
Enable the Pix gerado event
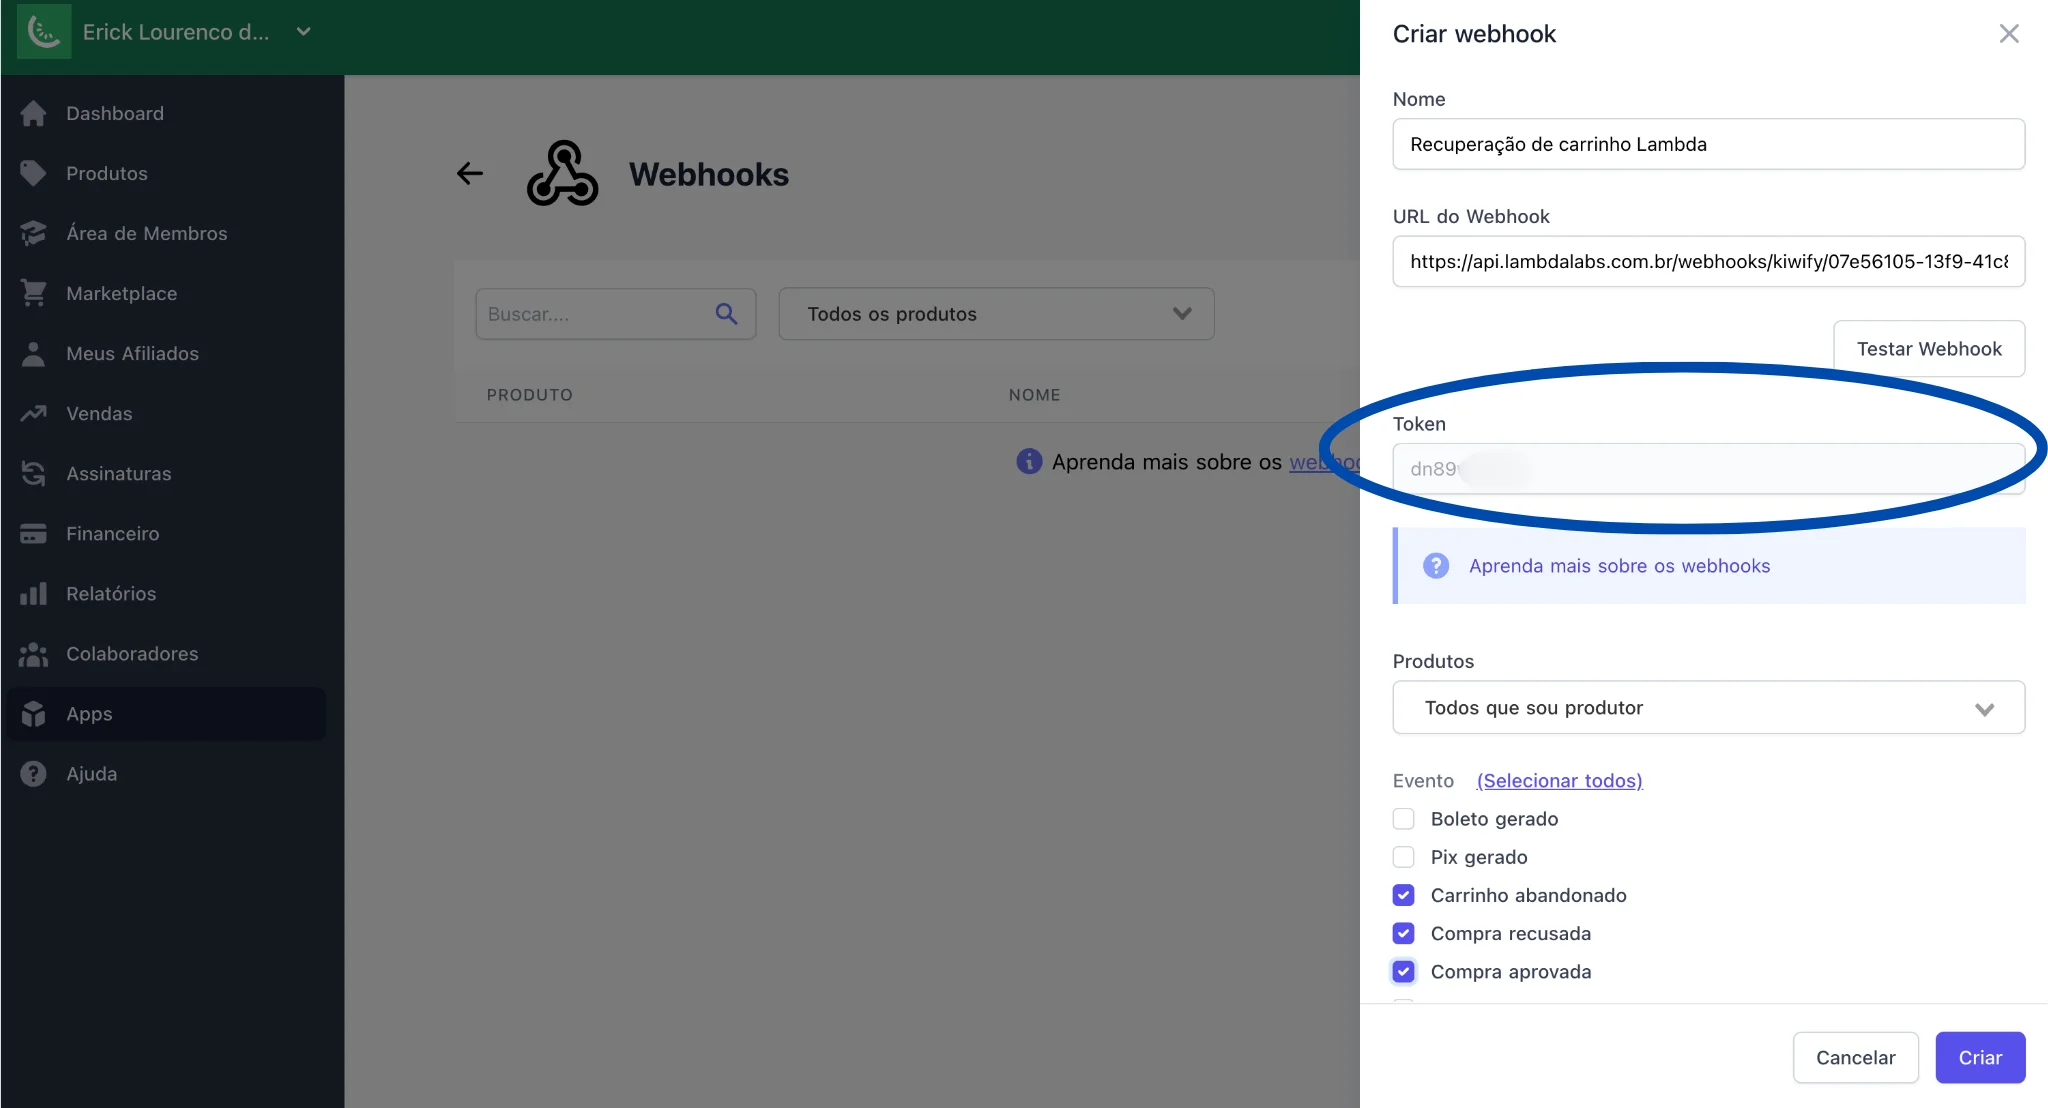[x=1403, y=856]
